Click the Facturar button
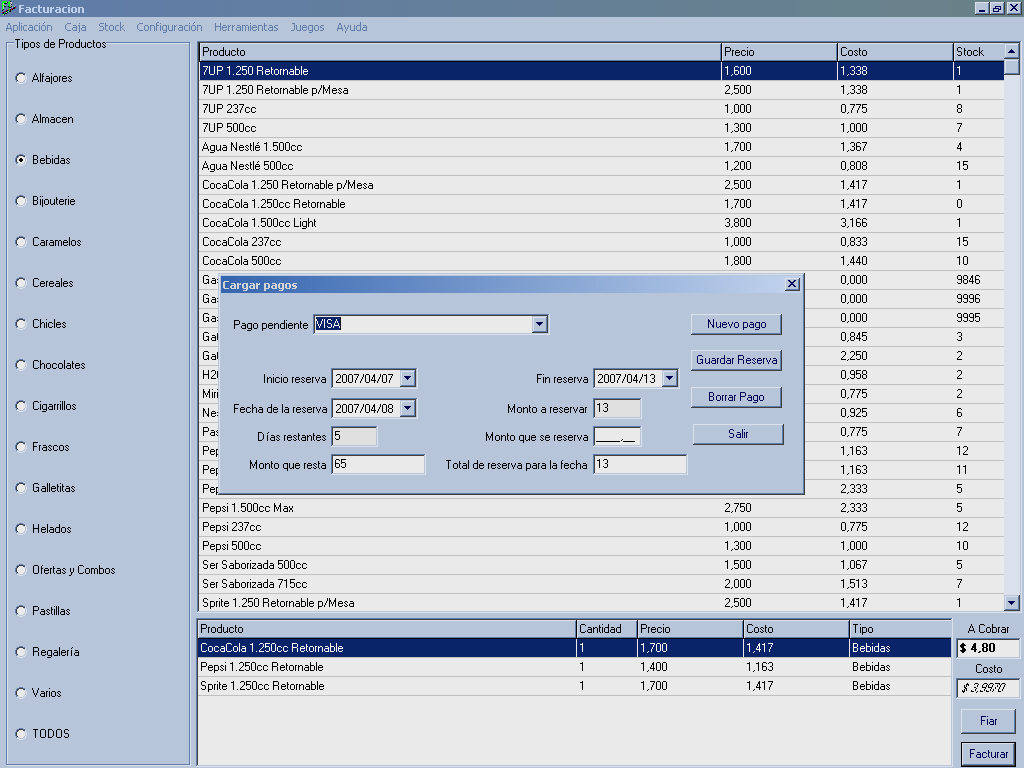The image size is (1024, 768). (x=988, y=754)
